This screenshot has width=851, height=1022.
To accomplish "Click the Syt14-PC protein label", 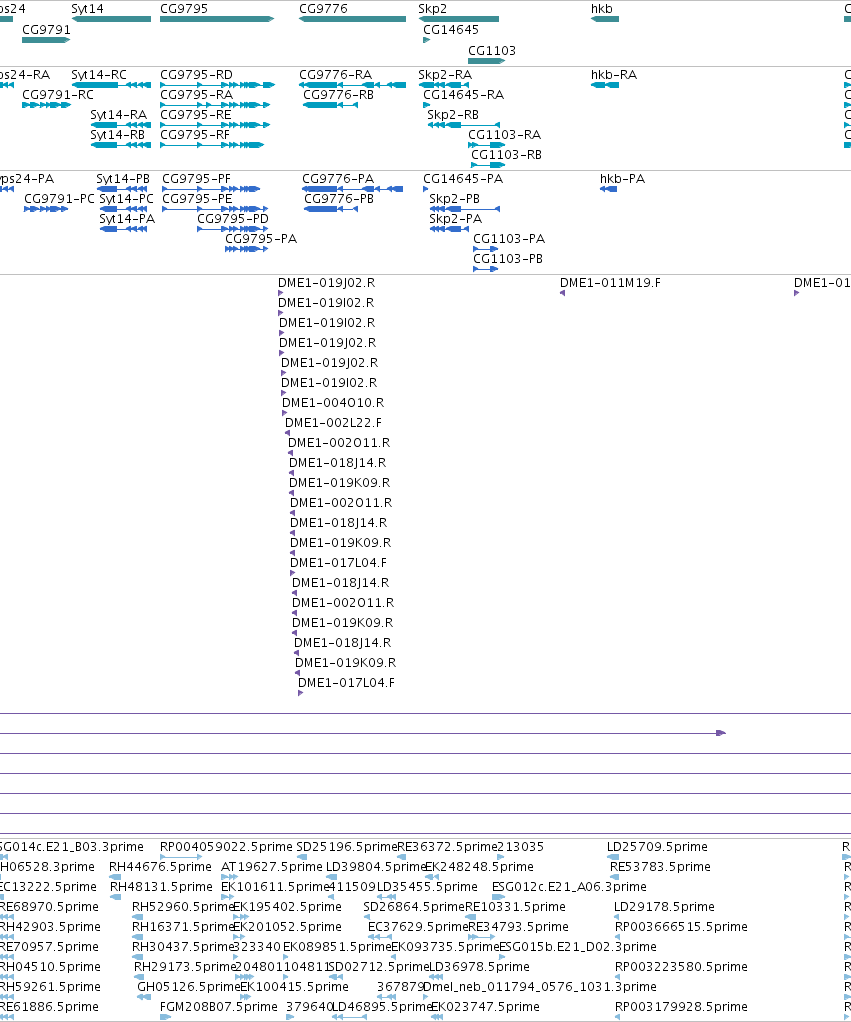I will (x=126, y=198).
